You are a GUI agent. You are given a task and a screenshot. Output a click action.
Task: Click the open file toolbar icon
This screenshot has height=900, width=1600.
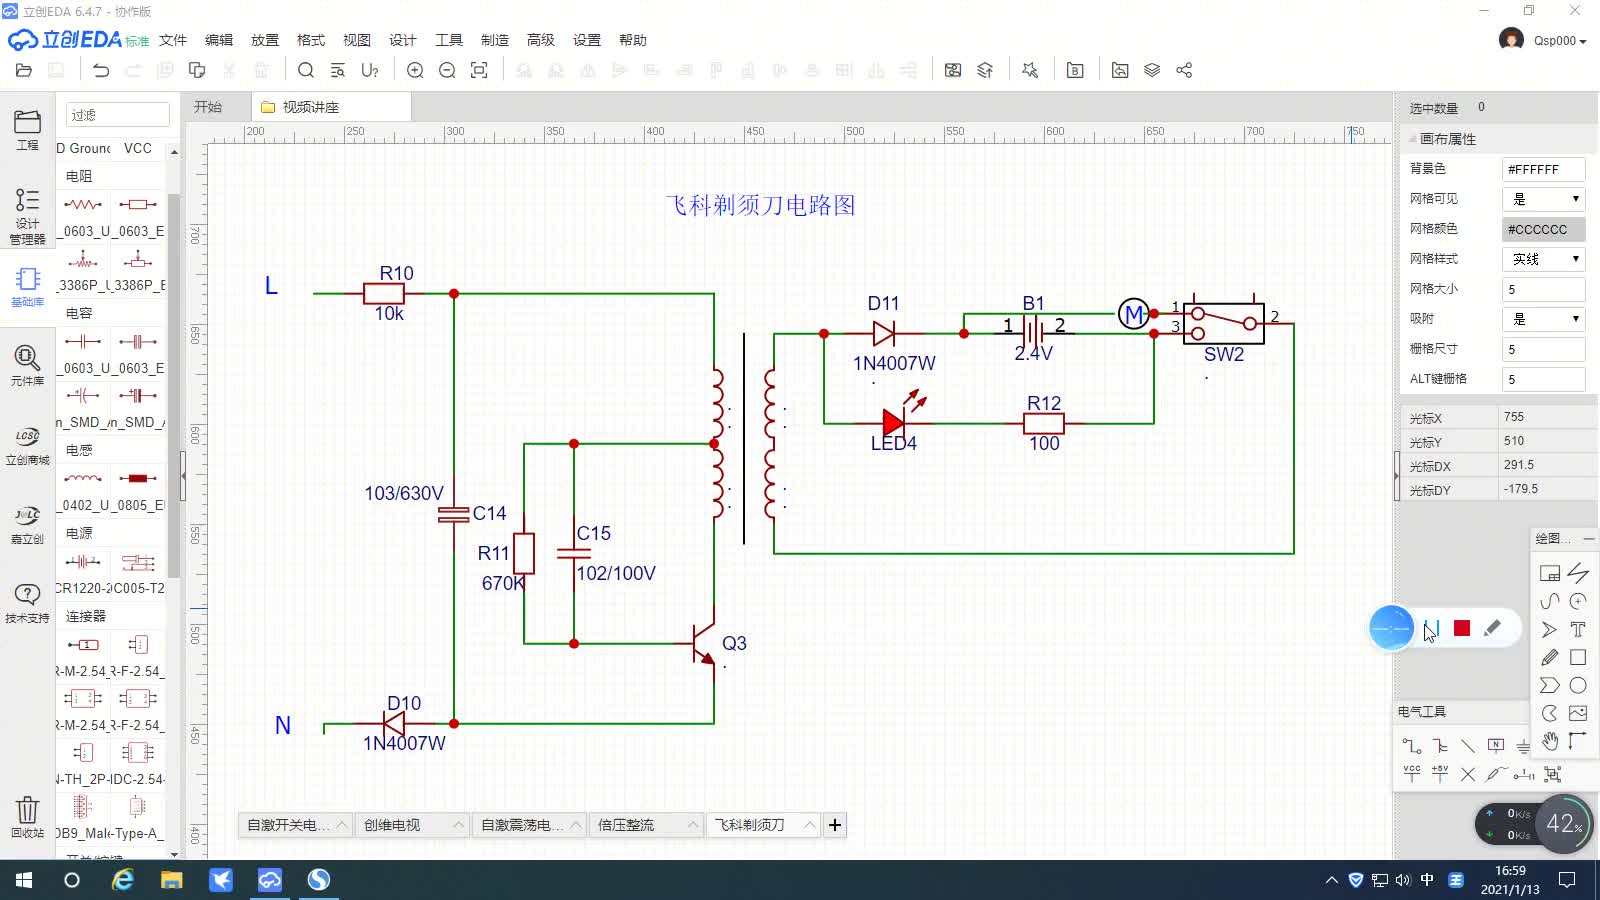[x=24, y=70]
